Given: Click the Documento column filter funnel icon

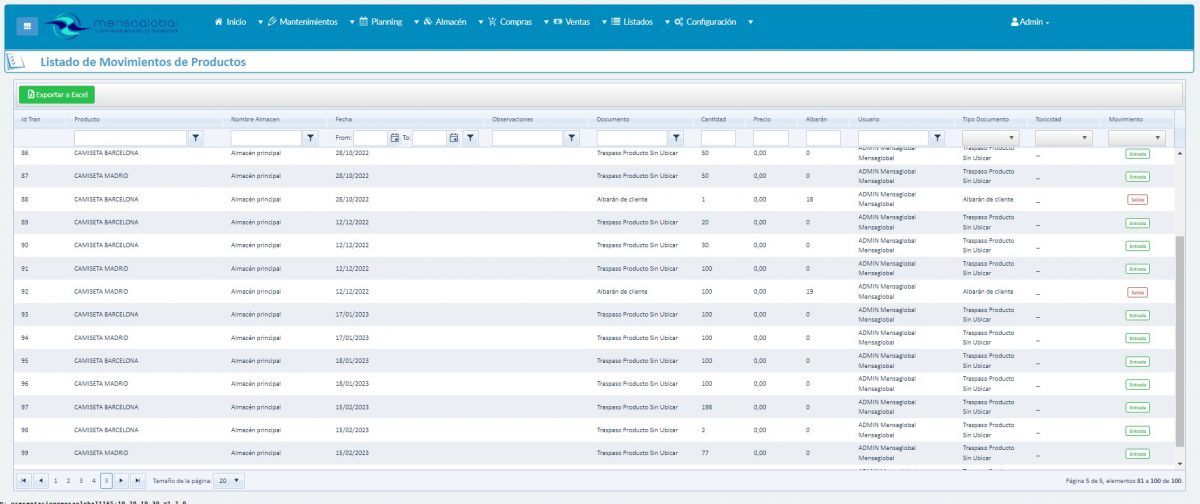Looking at the screenshot, I should [677, 138].
